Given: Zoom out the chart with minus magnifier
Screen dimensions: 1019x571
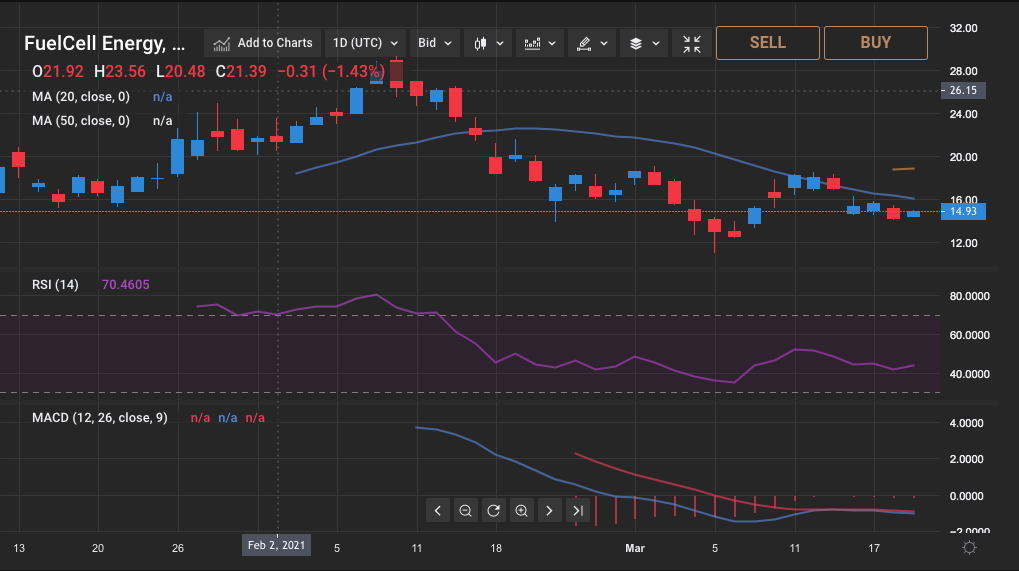Looking at the screenshot, I should (x=465, y=511).
